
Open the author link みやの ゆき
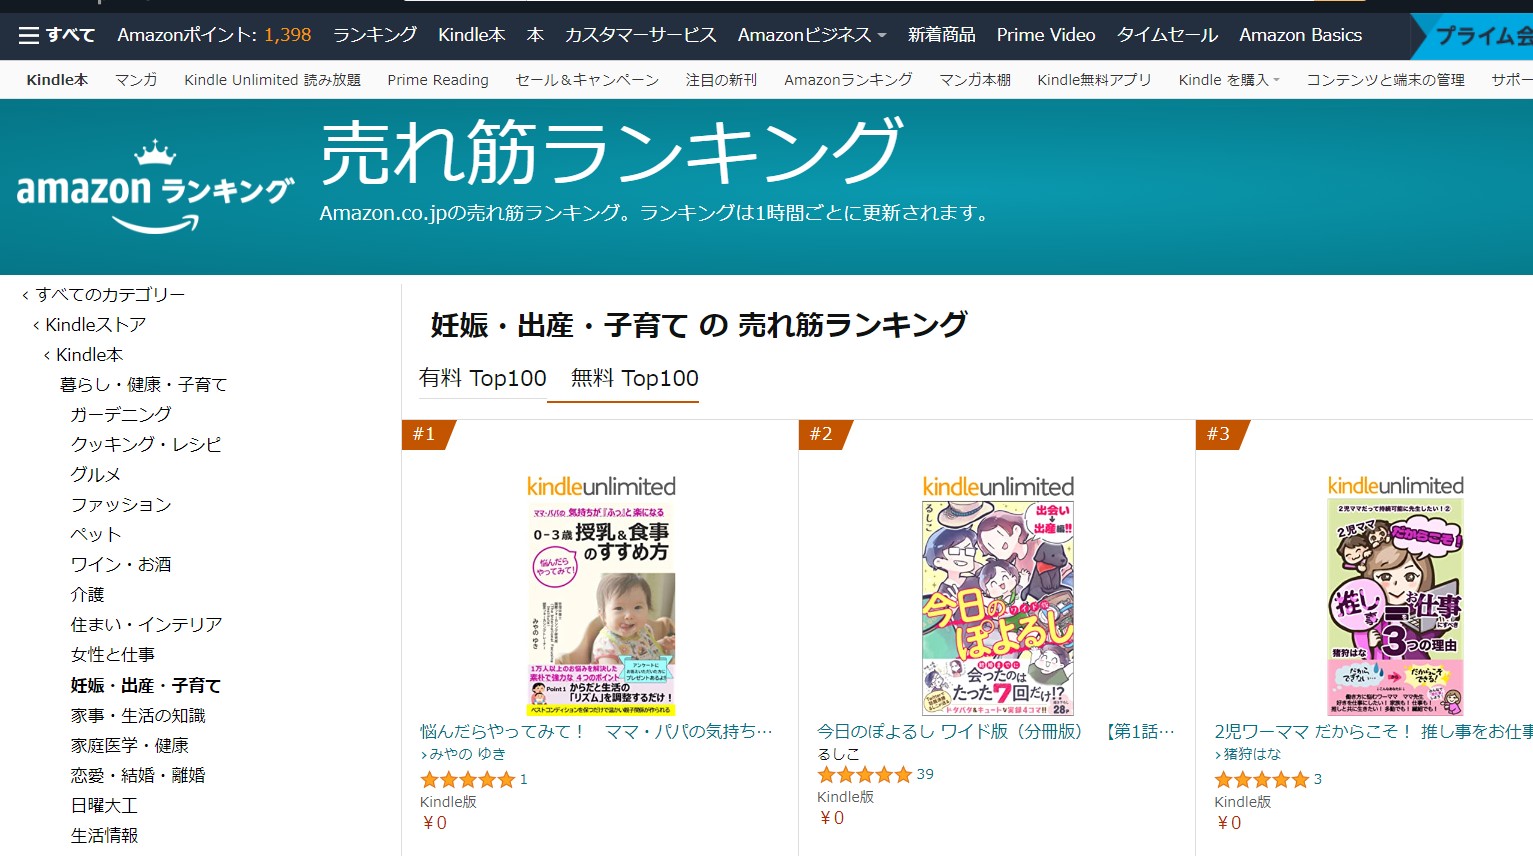pyautogui.click(x=467, y=754)
